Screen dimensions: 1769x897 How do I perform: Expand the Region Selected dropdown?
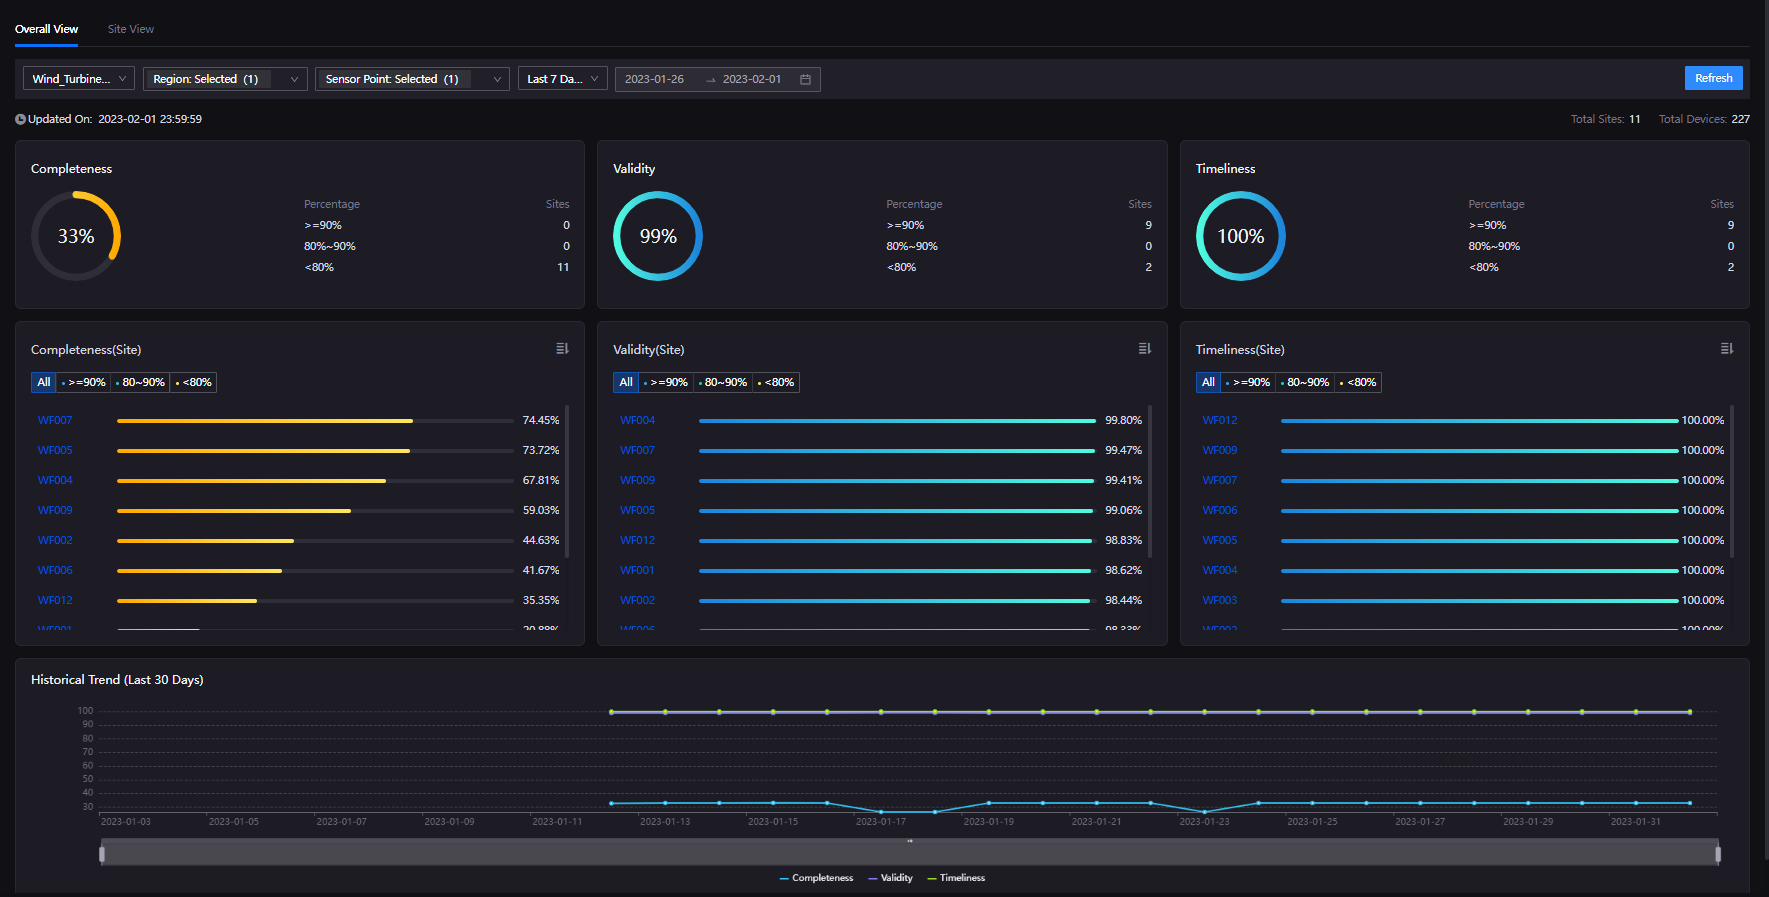point(225,79)
